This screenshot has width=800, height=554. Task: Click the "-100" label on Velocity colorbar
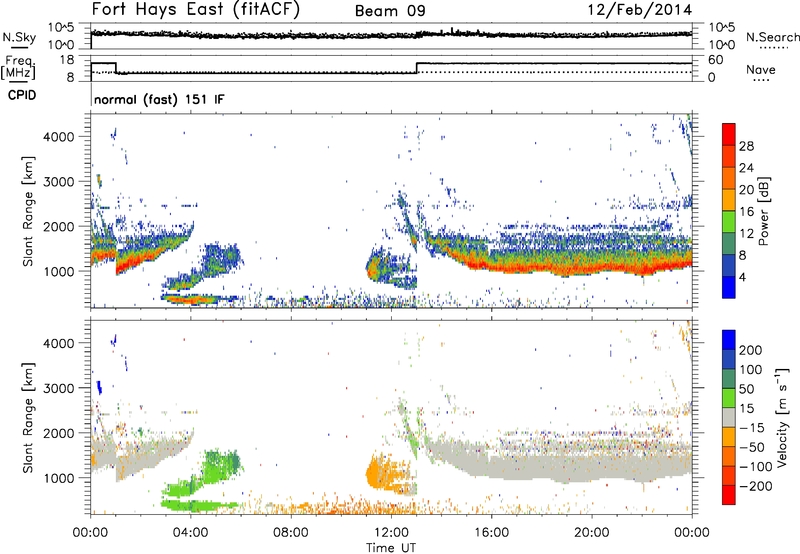(756, 467)
